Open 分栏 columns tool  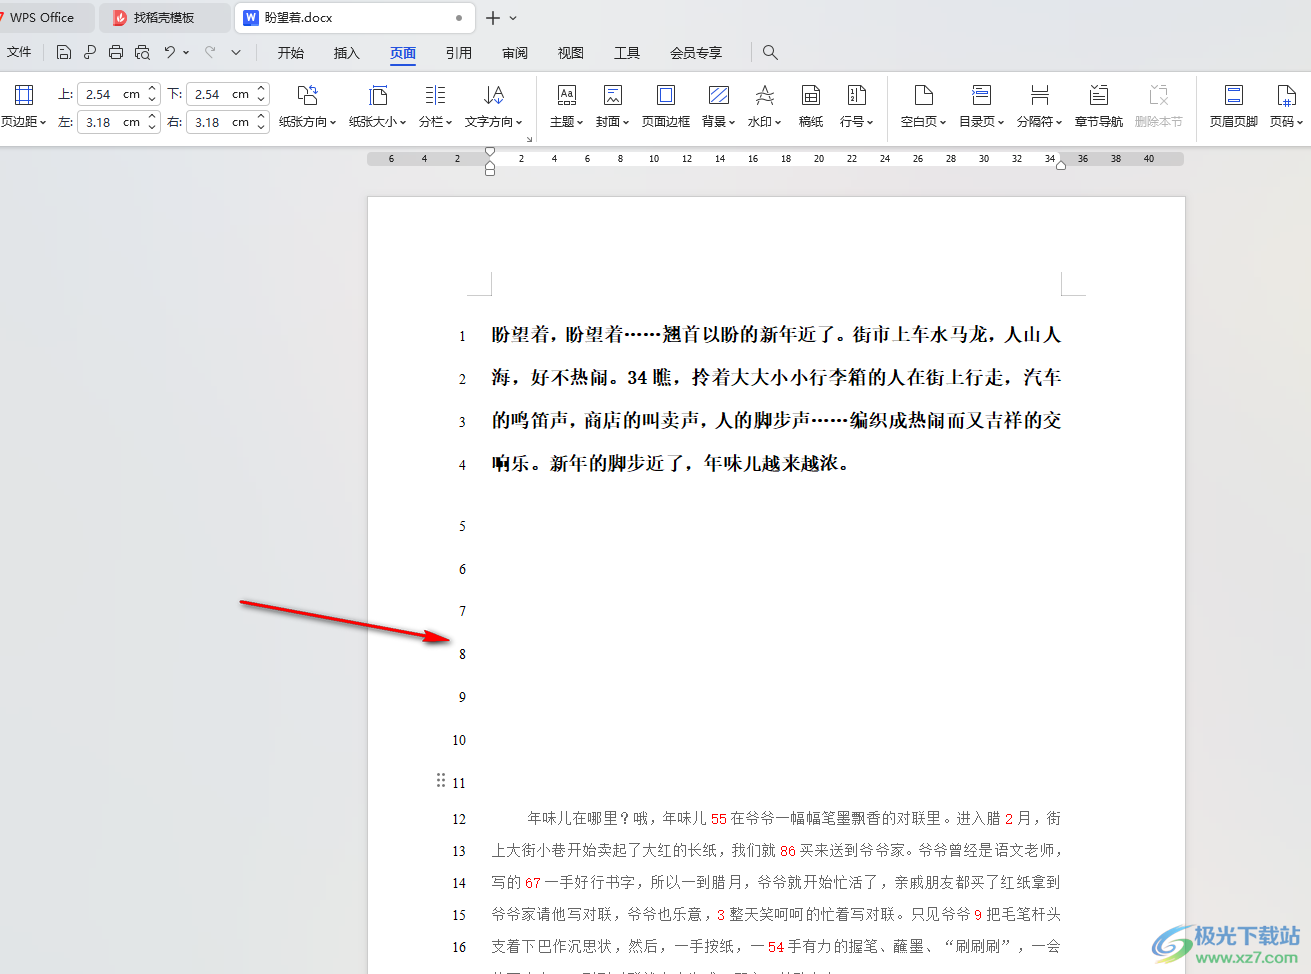coord(435,107)
